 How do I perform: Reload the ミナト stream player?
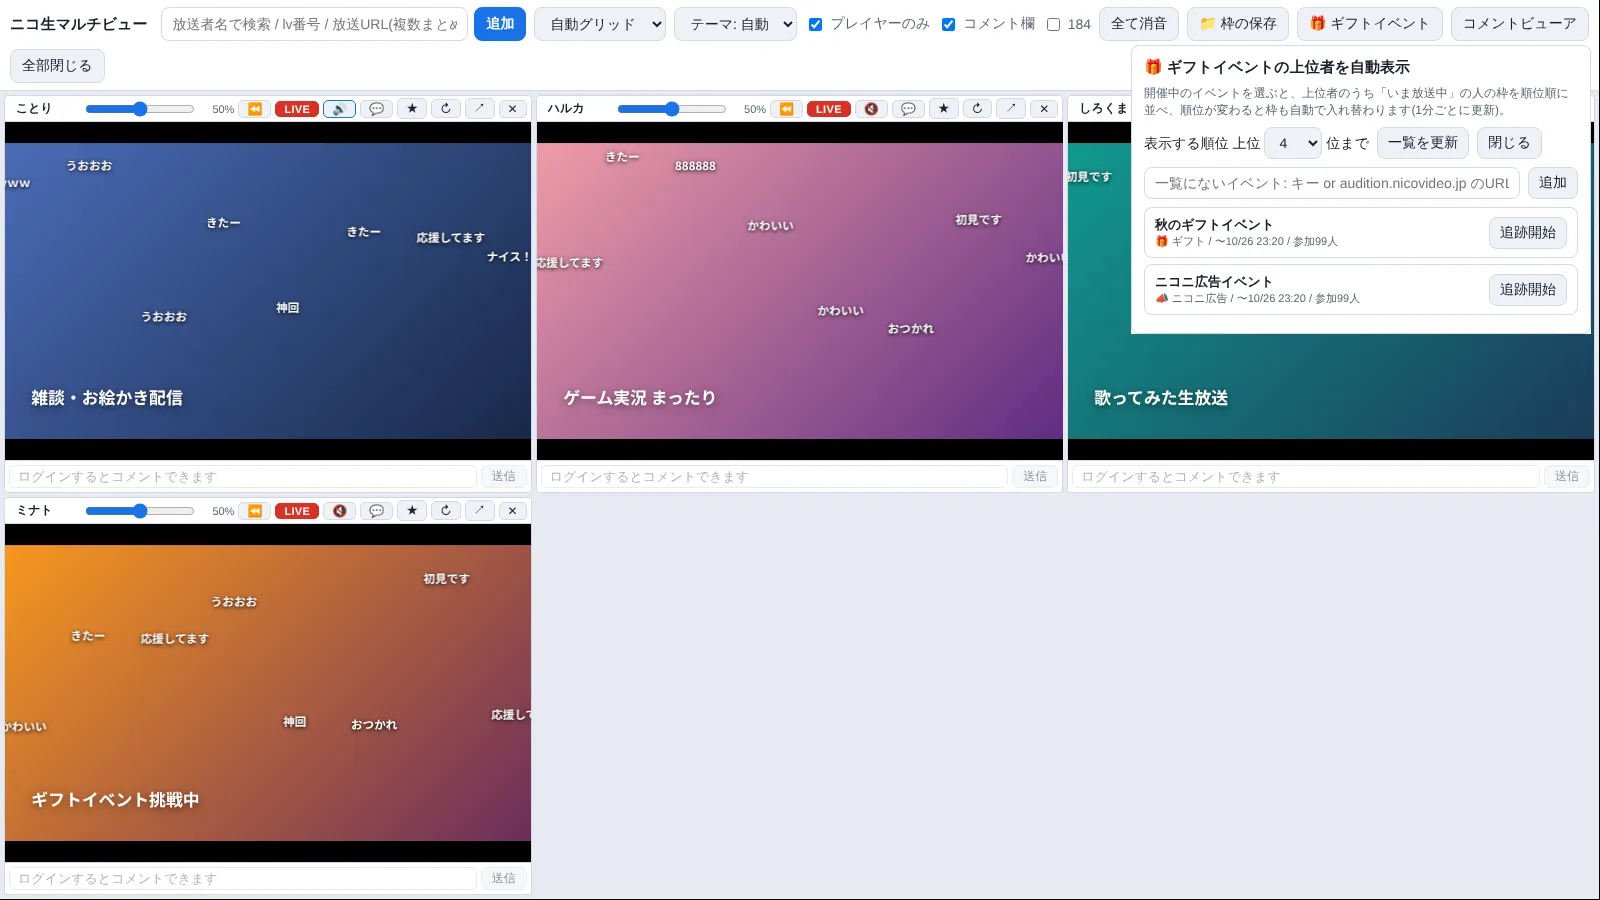click(x=446, y=511)
